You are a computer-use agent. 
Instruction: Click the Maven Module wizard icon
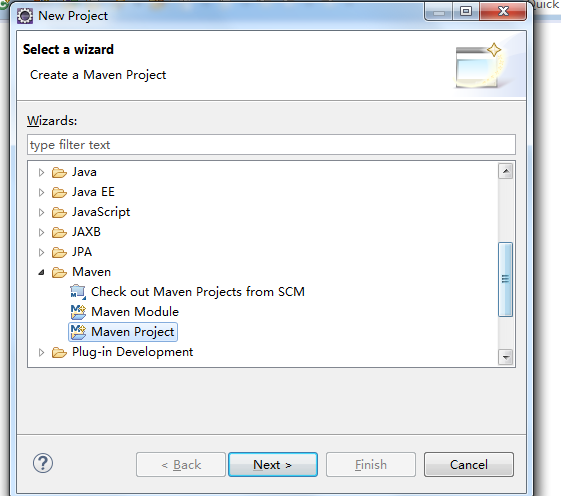(78, 312)
